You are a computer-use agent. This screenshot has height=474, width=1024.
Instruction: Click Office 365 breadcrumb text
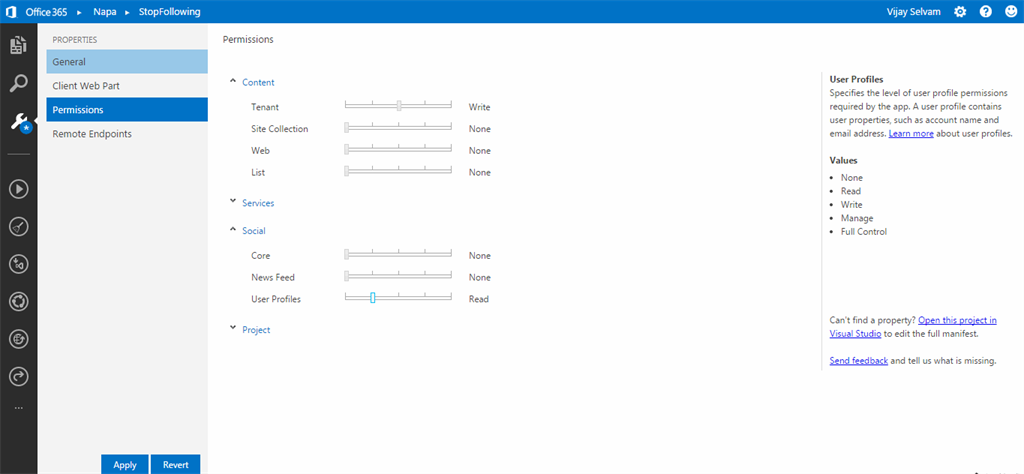(x=46, y=12)
